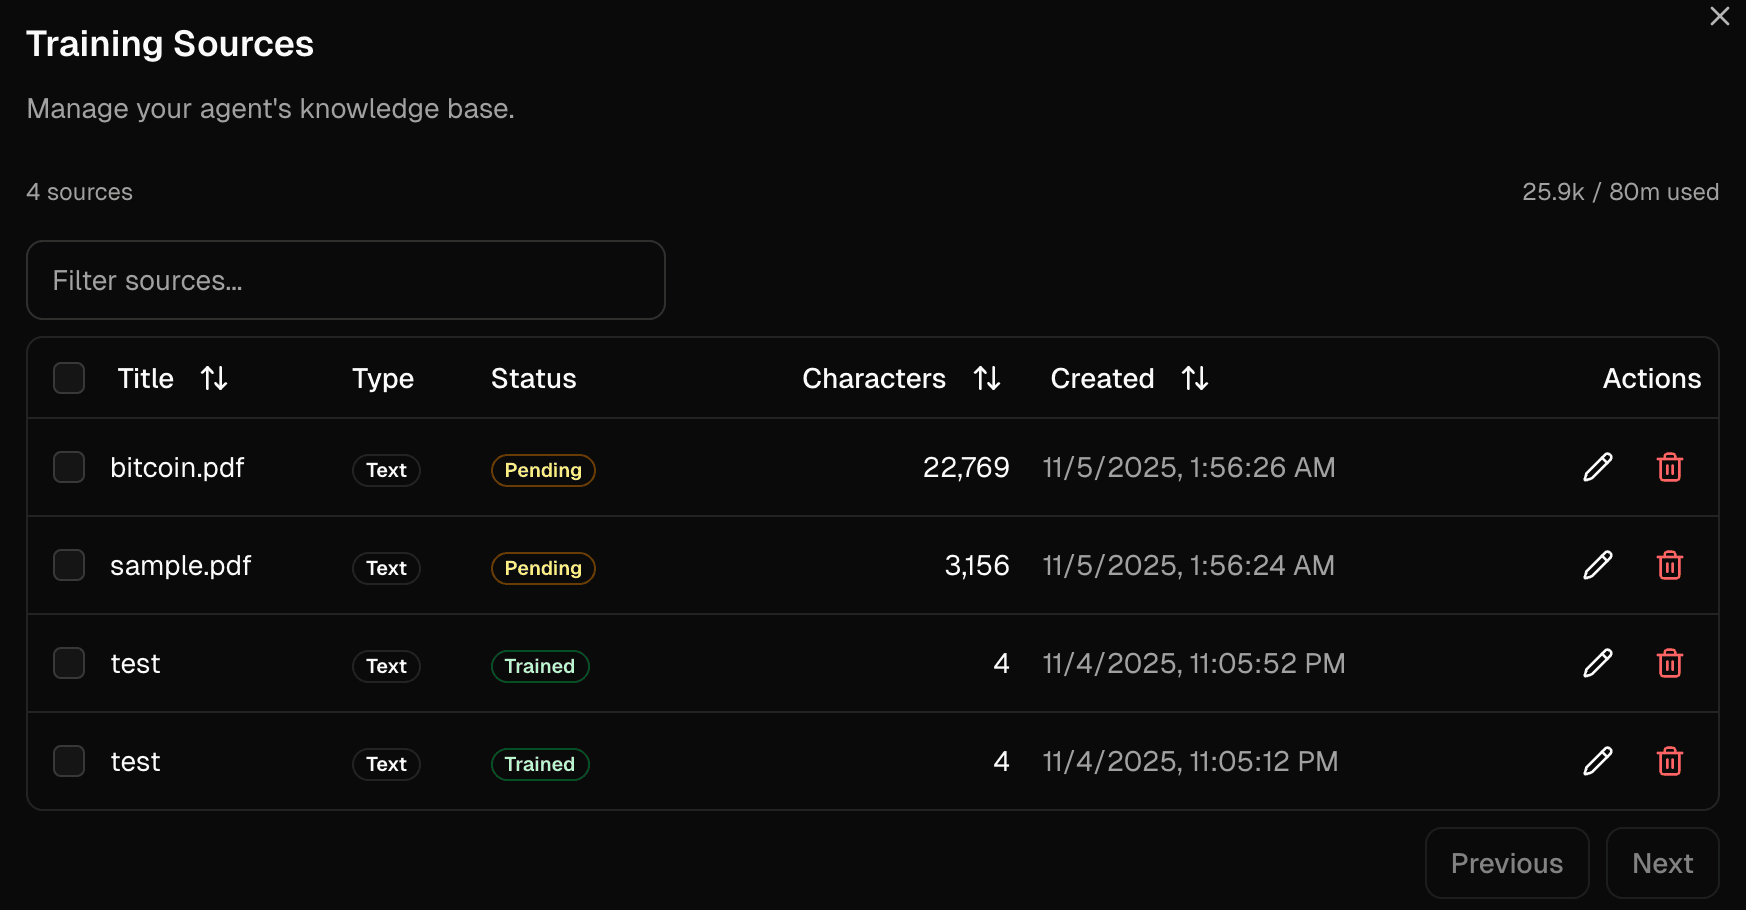Select the bitcoin.pdf row checkbox
The height and width of the screenshot is (910, 1746).
tap(69, 467)
